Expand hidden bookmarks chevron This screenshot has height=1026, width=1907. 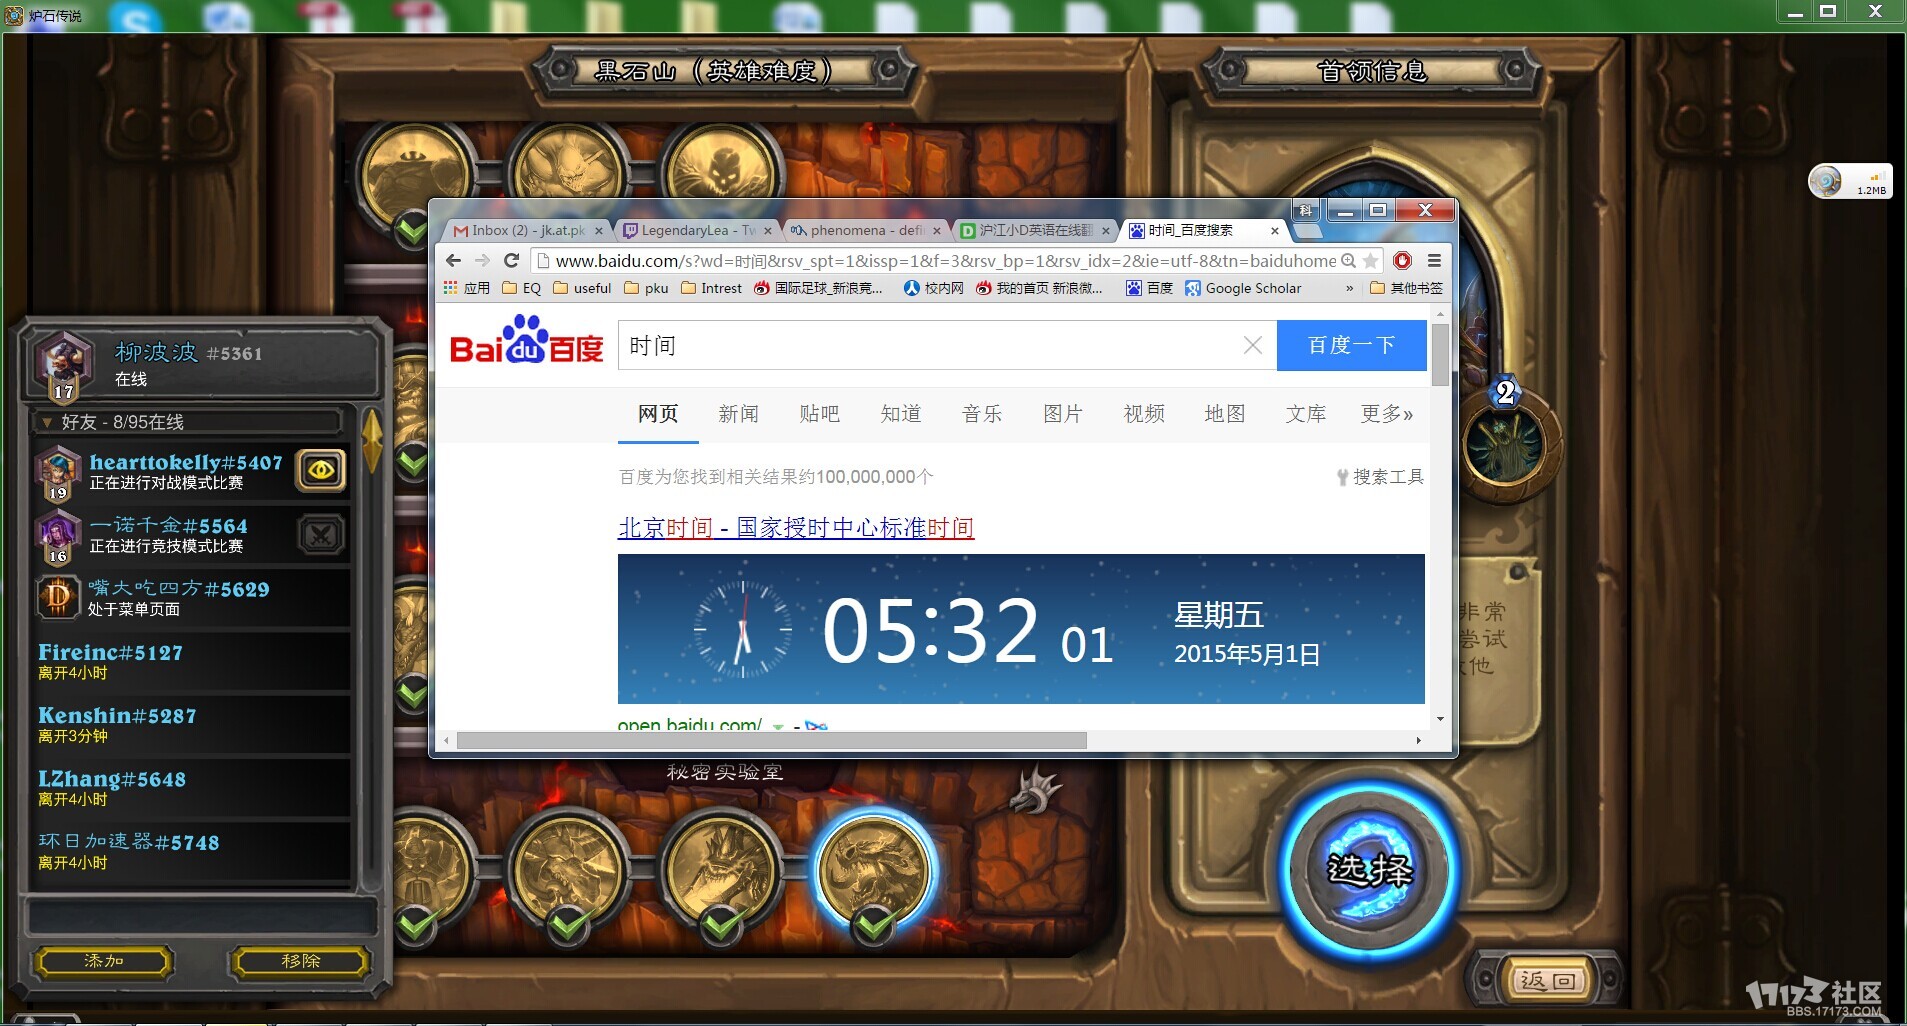[x=1349, y=288]
